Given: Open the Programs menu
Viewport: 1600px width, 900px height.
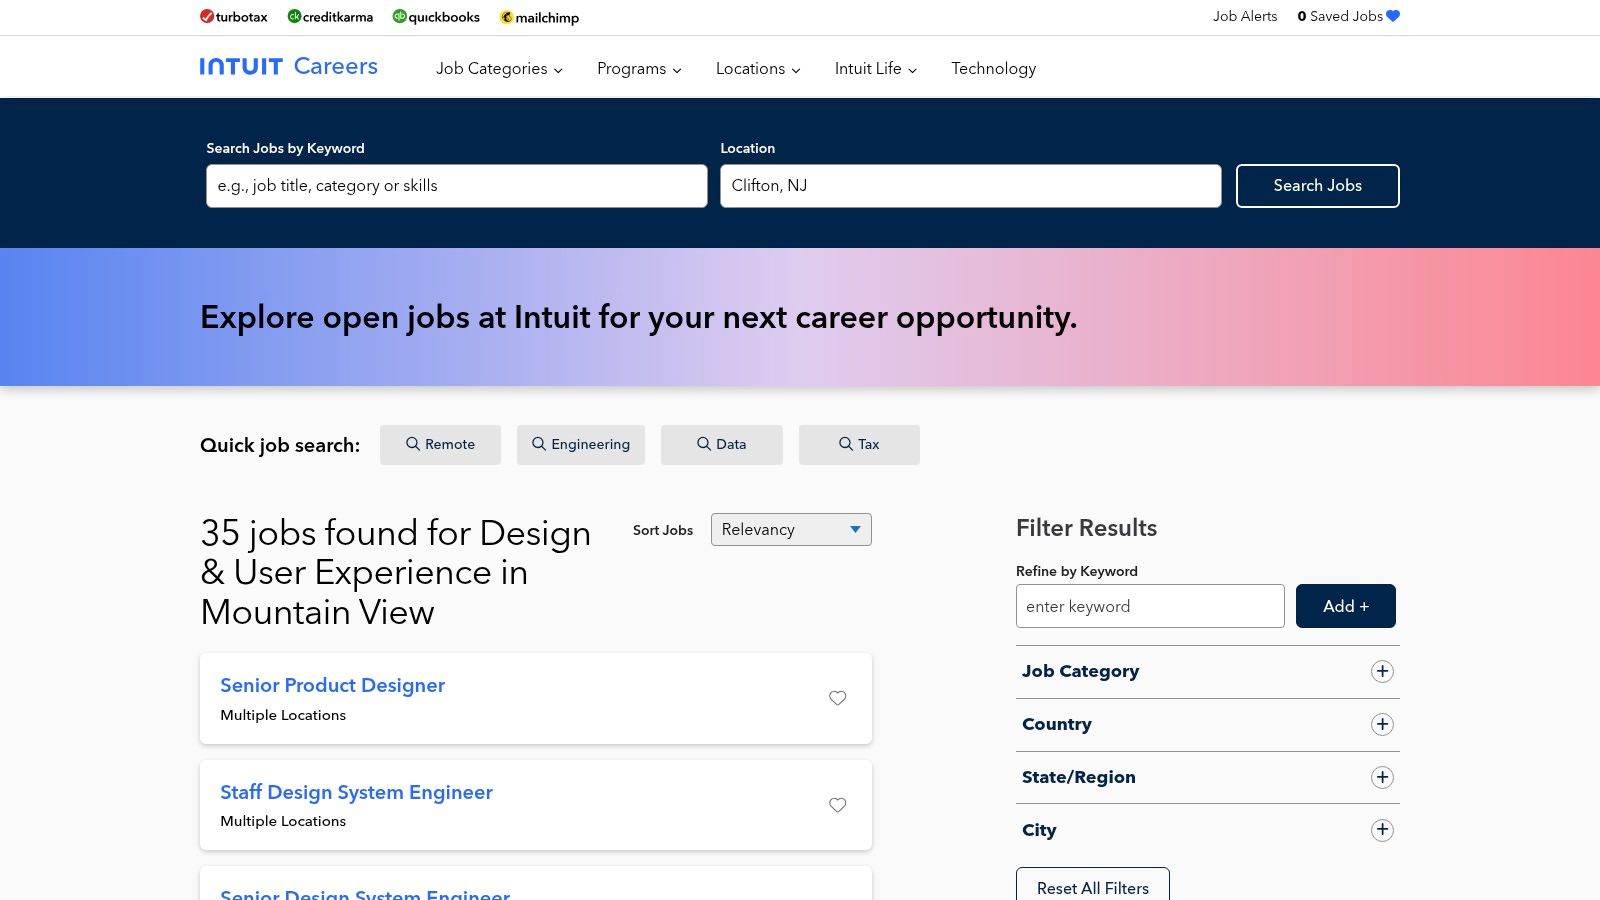Looking at the screenshot, I should pos(639,69).
